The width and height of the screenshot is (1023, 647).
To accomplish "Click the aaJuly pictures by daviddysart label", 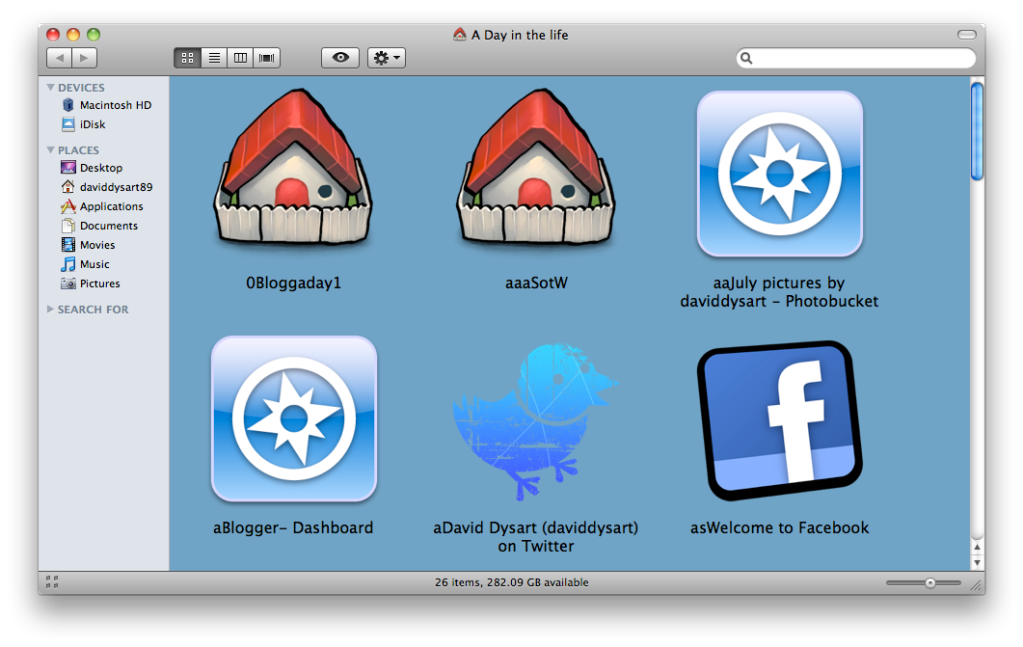I will pyautogui.click(x=779, y=292).
